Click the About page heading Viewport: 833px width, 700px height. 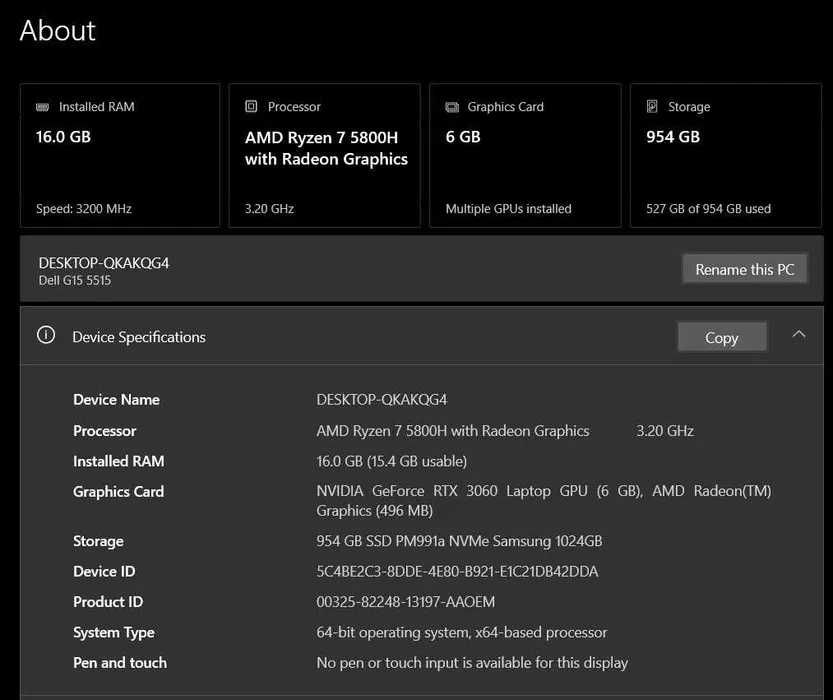click(x=57, y=30)
